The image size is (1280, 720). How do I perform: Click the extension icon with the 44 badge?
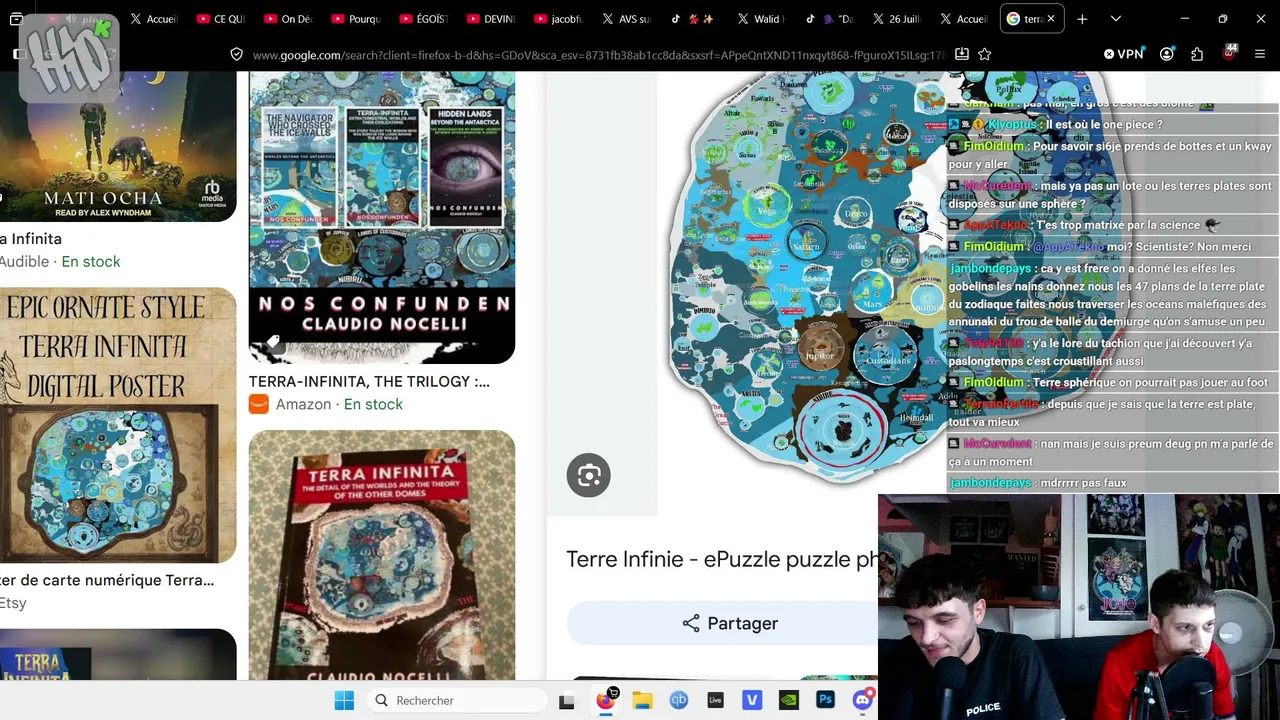(x=1229, y=53)
